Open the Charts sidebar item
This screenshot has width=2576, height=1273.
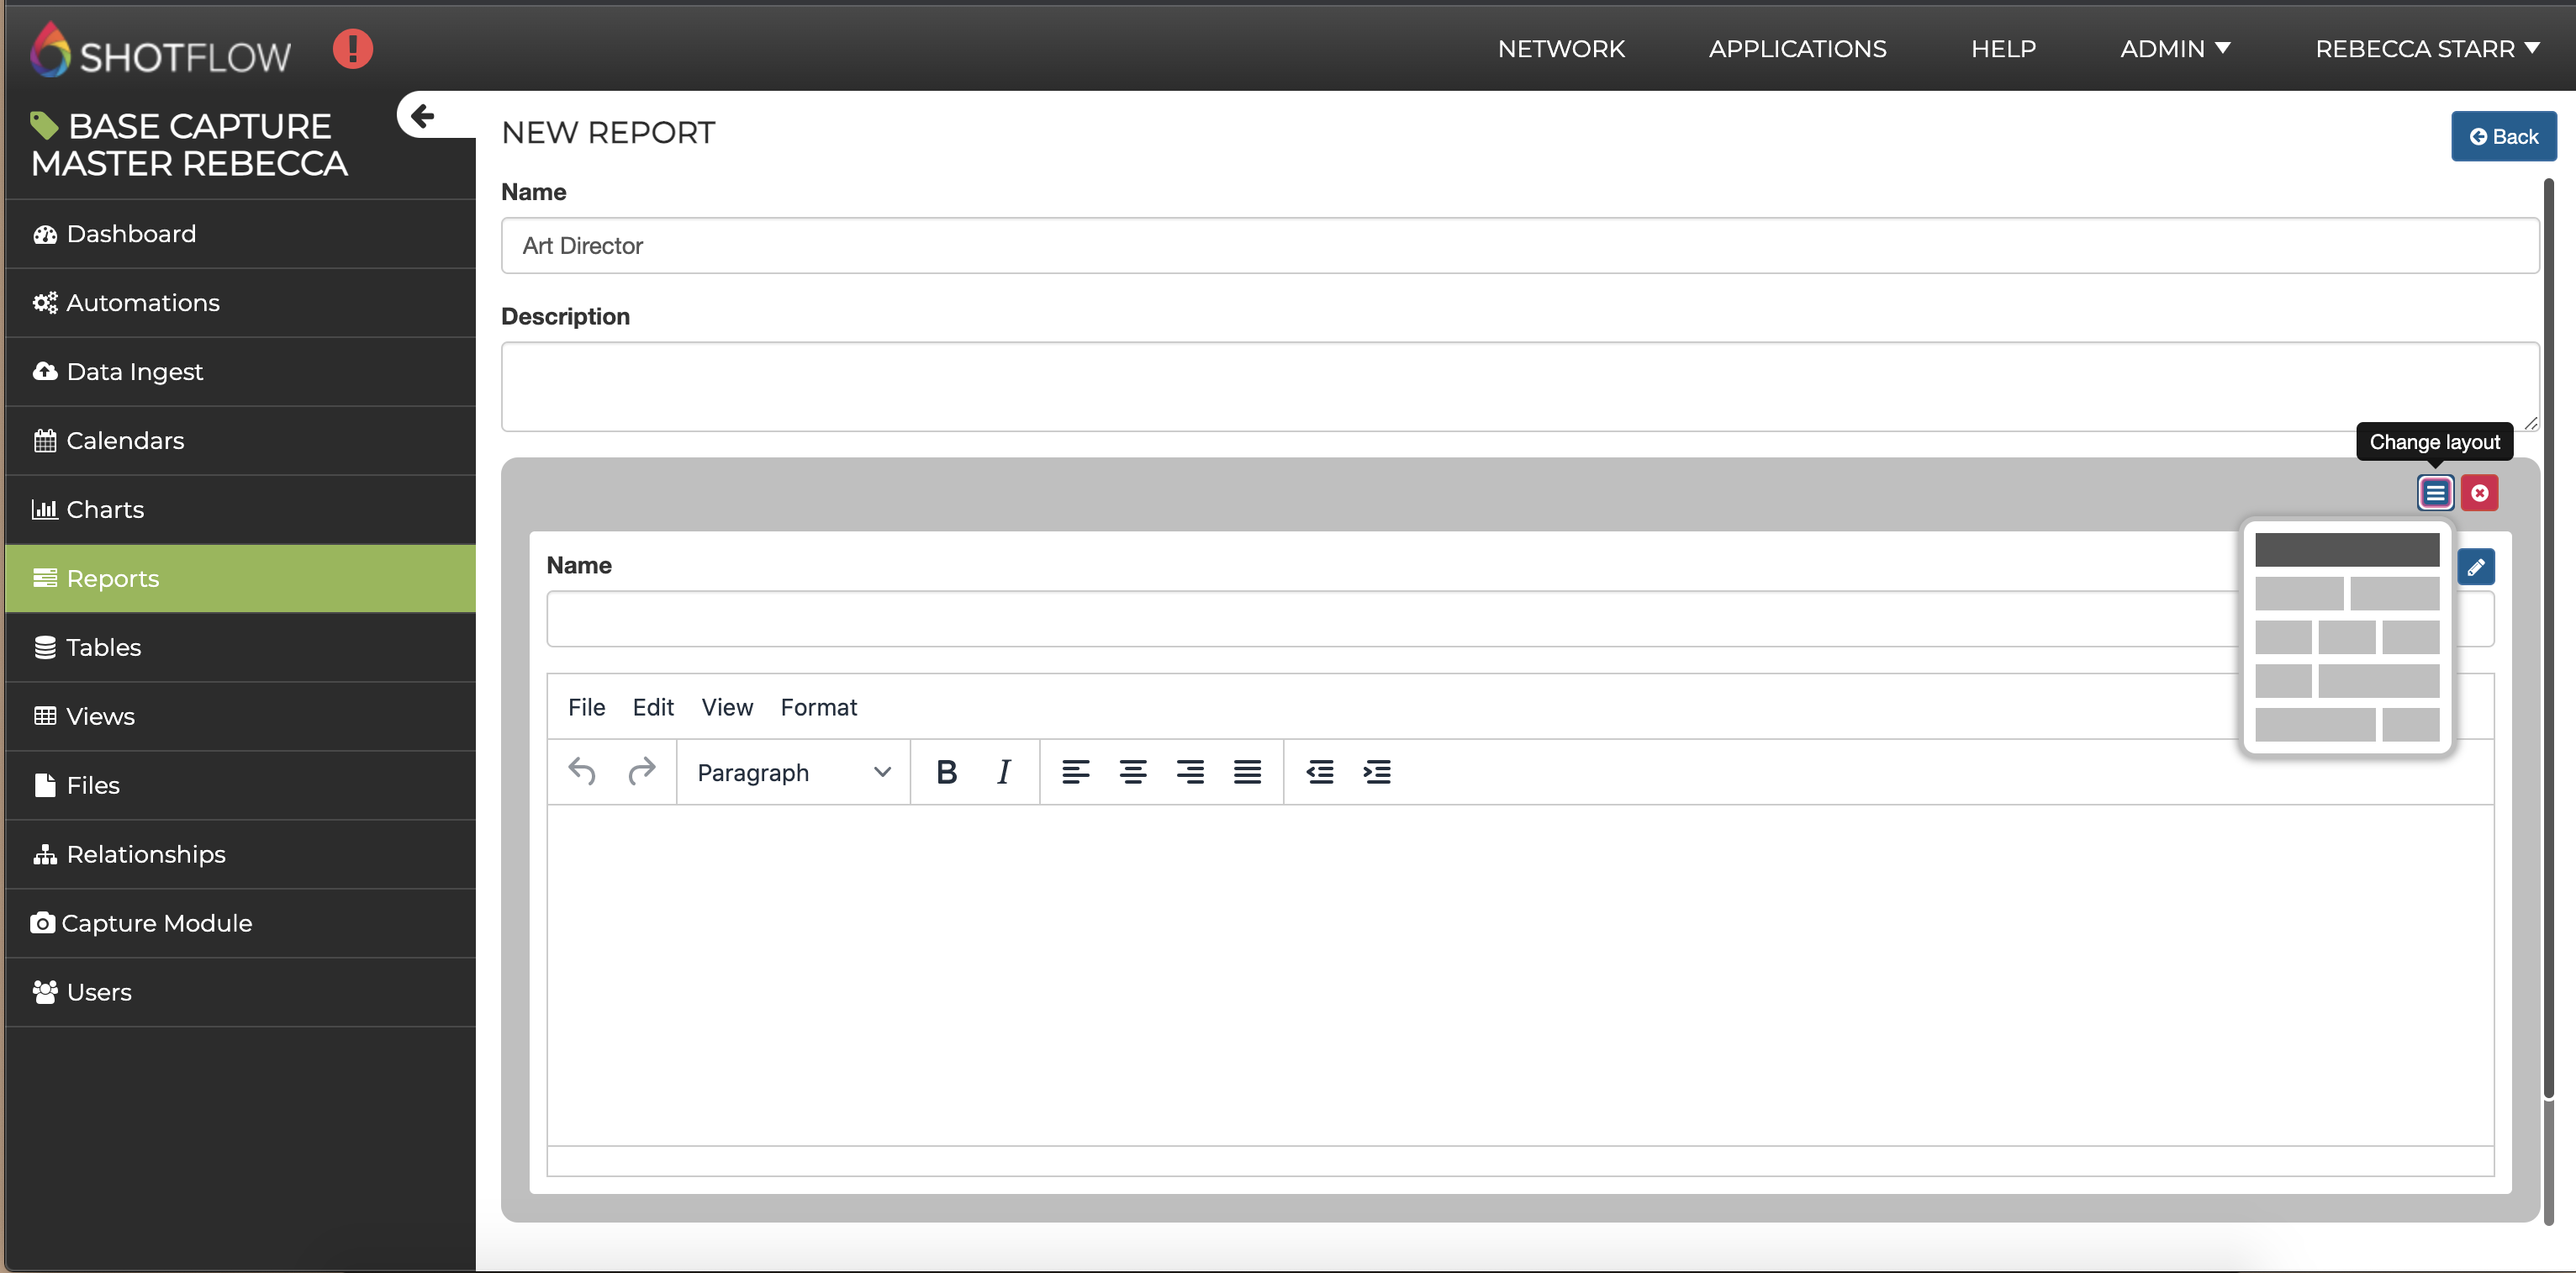105,510
